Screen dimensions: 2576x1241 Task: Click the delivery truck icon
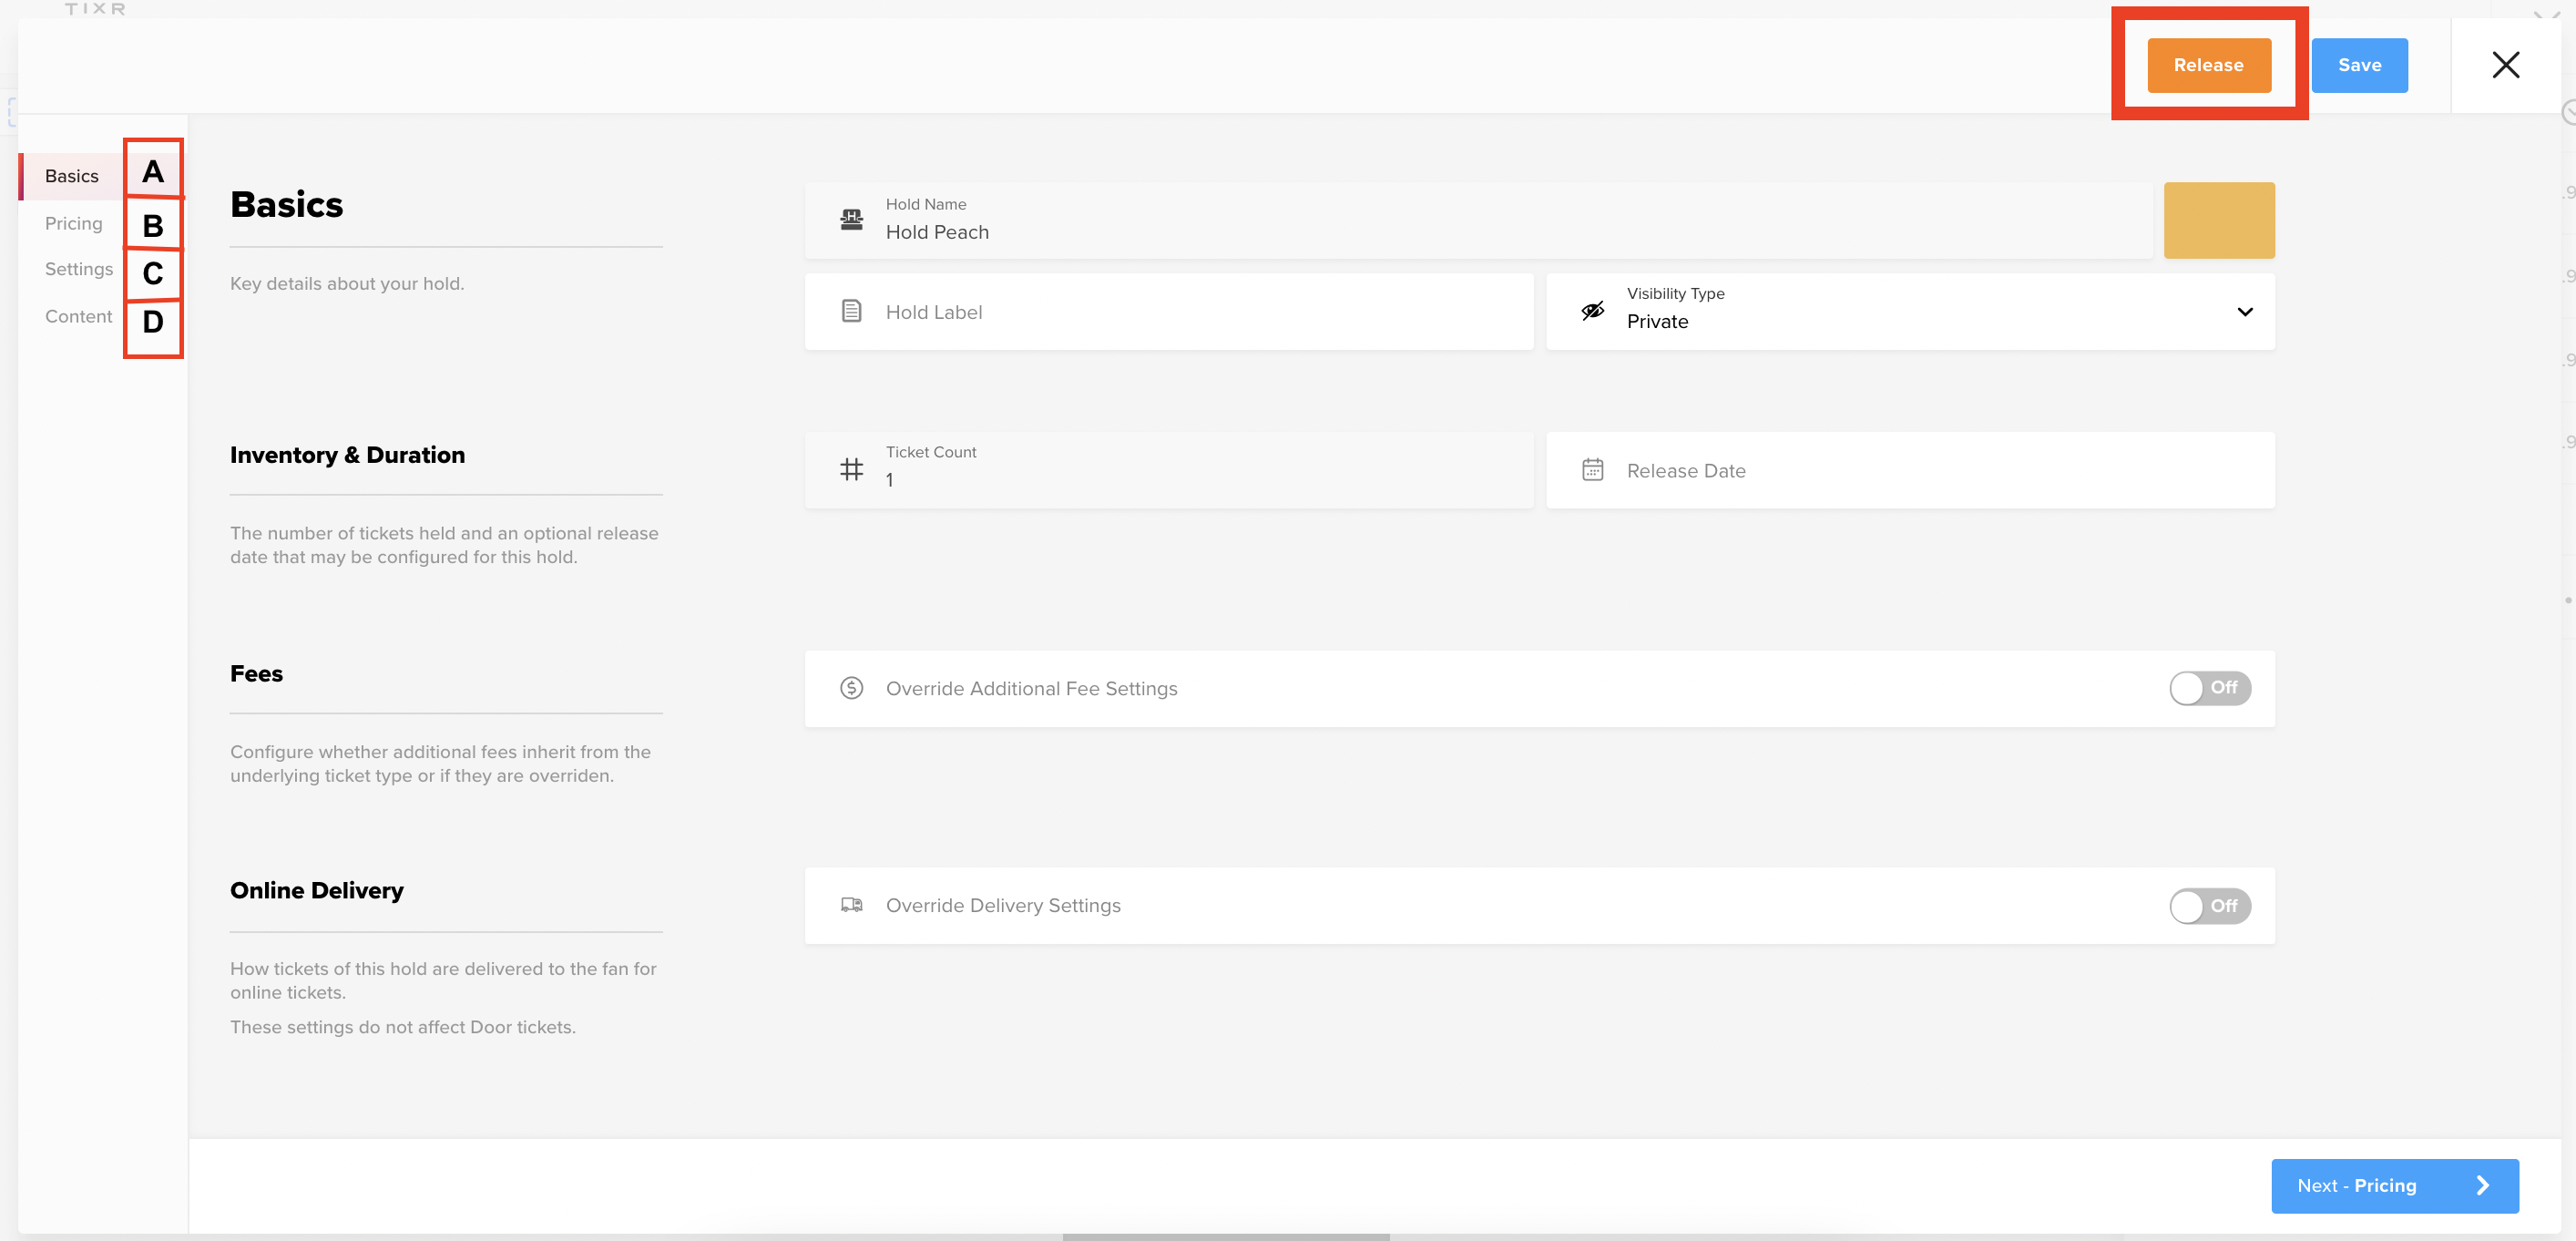point(851,905)
